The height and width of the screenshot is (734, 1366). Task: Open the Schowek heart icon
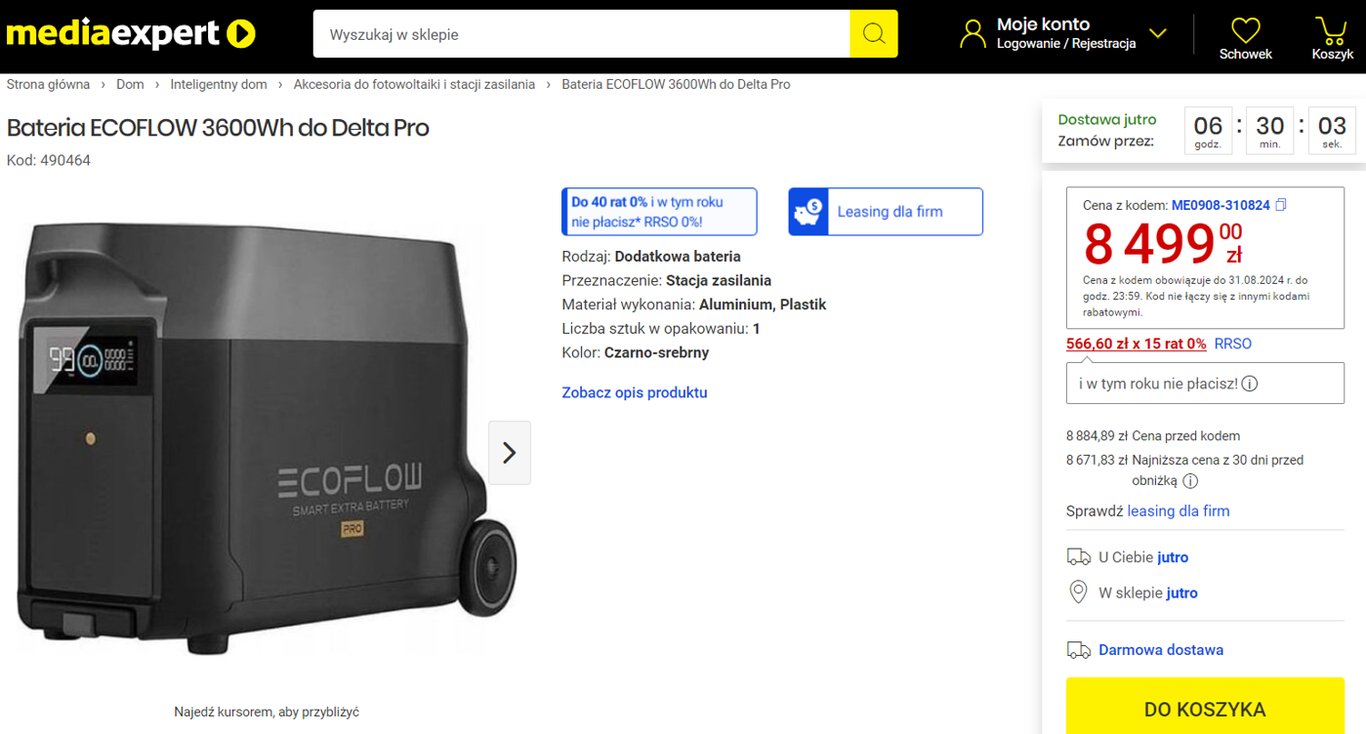[x=1245, y=30]
